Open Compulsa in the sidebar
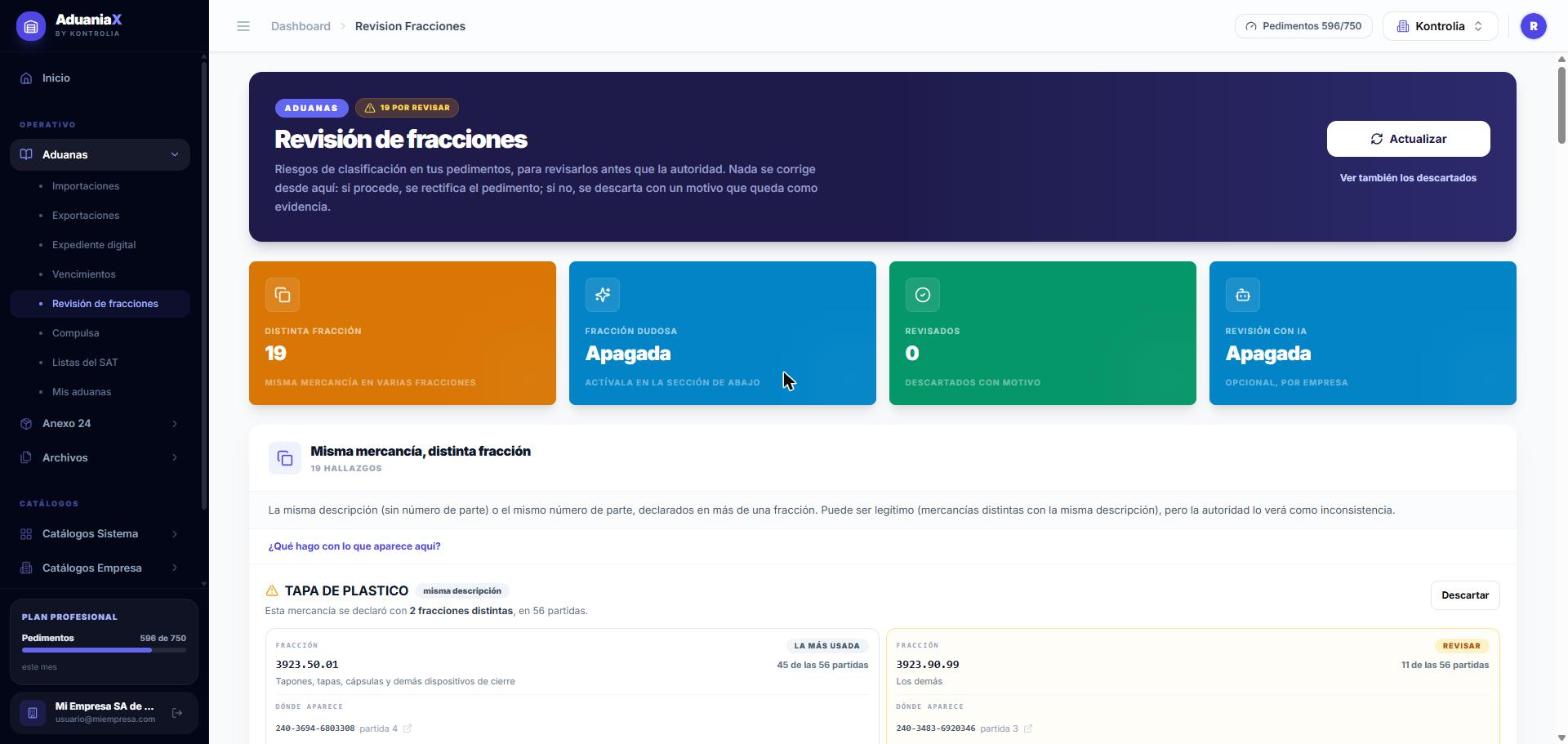The height and width of the screenshot is (744, 1568). [x=75, y=333]
